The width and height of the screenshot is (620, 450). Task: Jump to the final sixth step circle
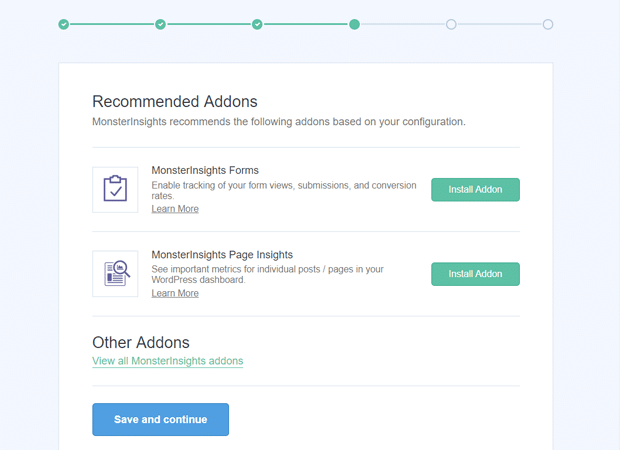coord(548,24)
